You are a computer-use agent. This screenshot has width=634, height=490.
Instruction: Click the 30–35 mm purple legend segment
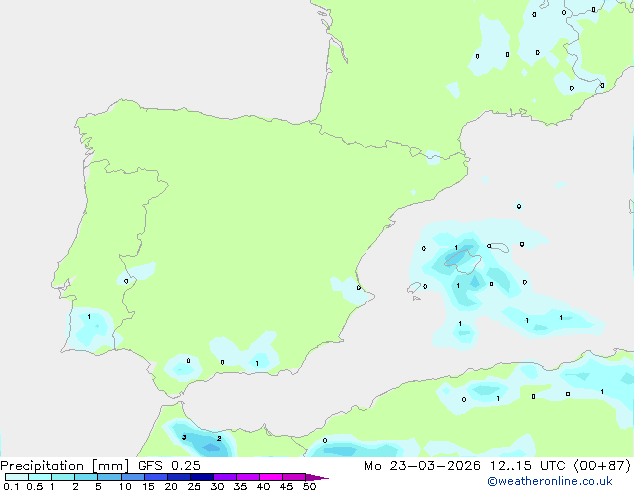tap(225, 477)
